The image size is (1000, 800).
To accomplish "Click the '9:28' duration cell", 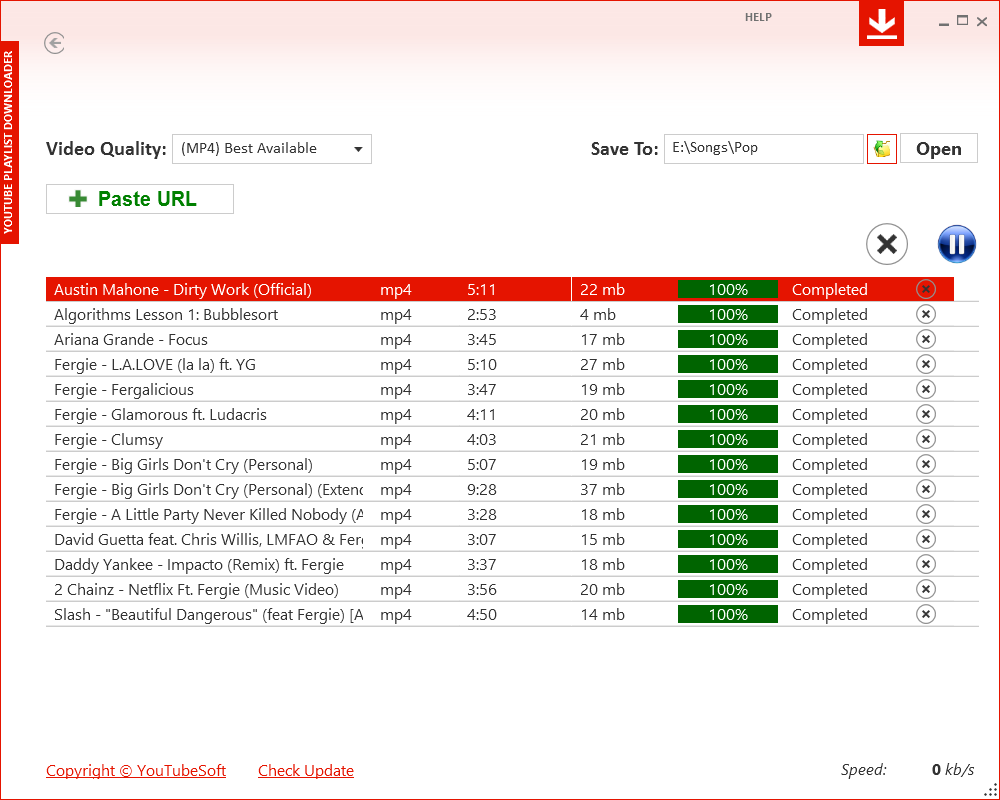I will click(x=482, y=489).
